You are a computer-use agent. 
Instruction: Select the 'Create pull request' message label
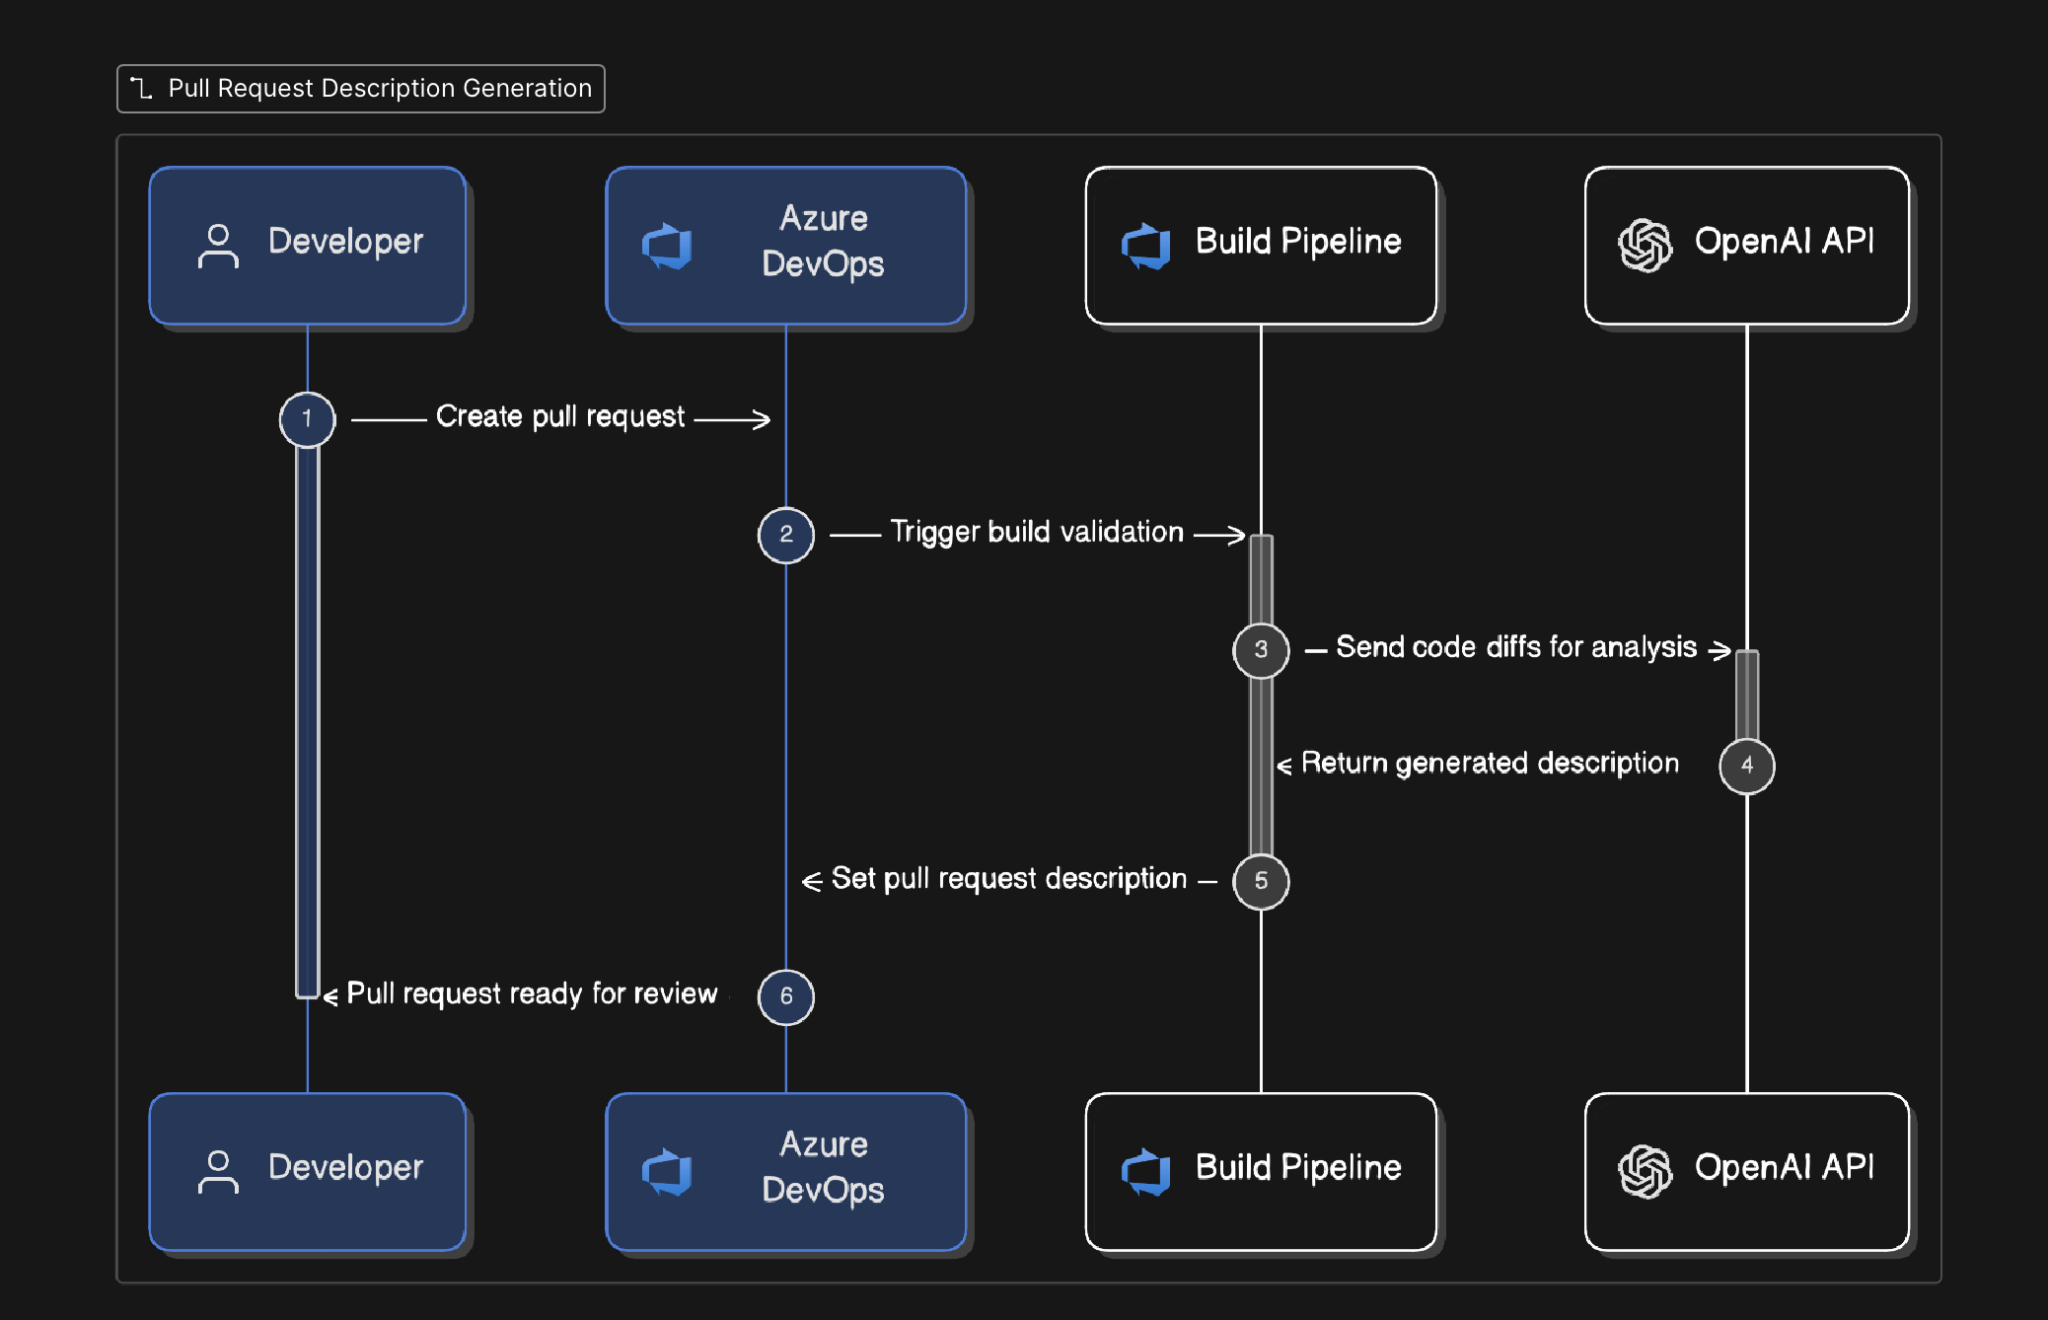pos(560,417)
